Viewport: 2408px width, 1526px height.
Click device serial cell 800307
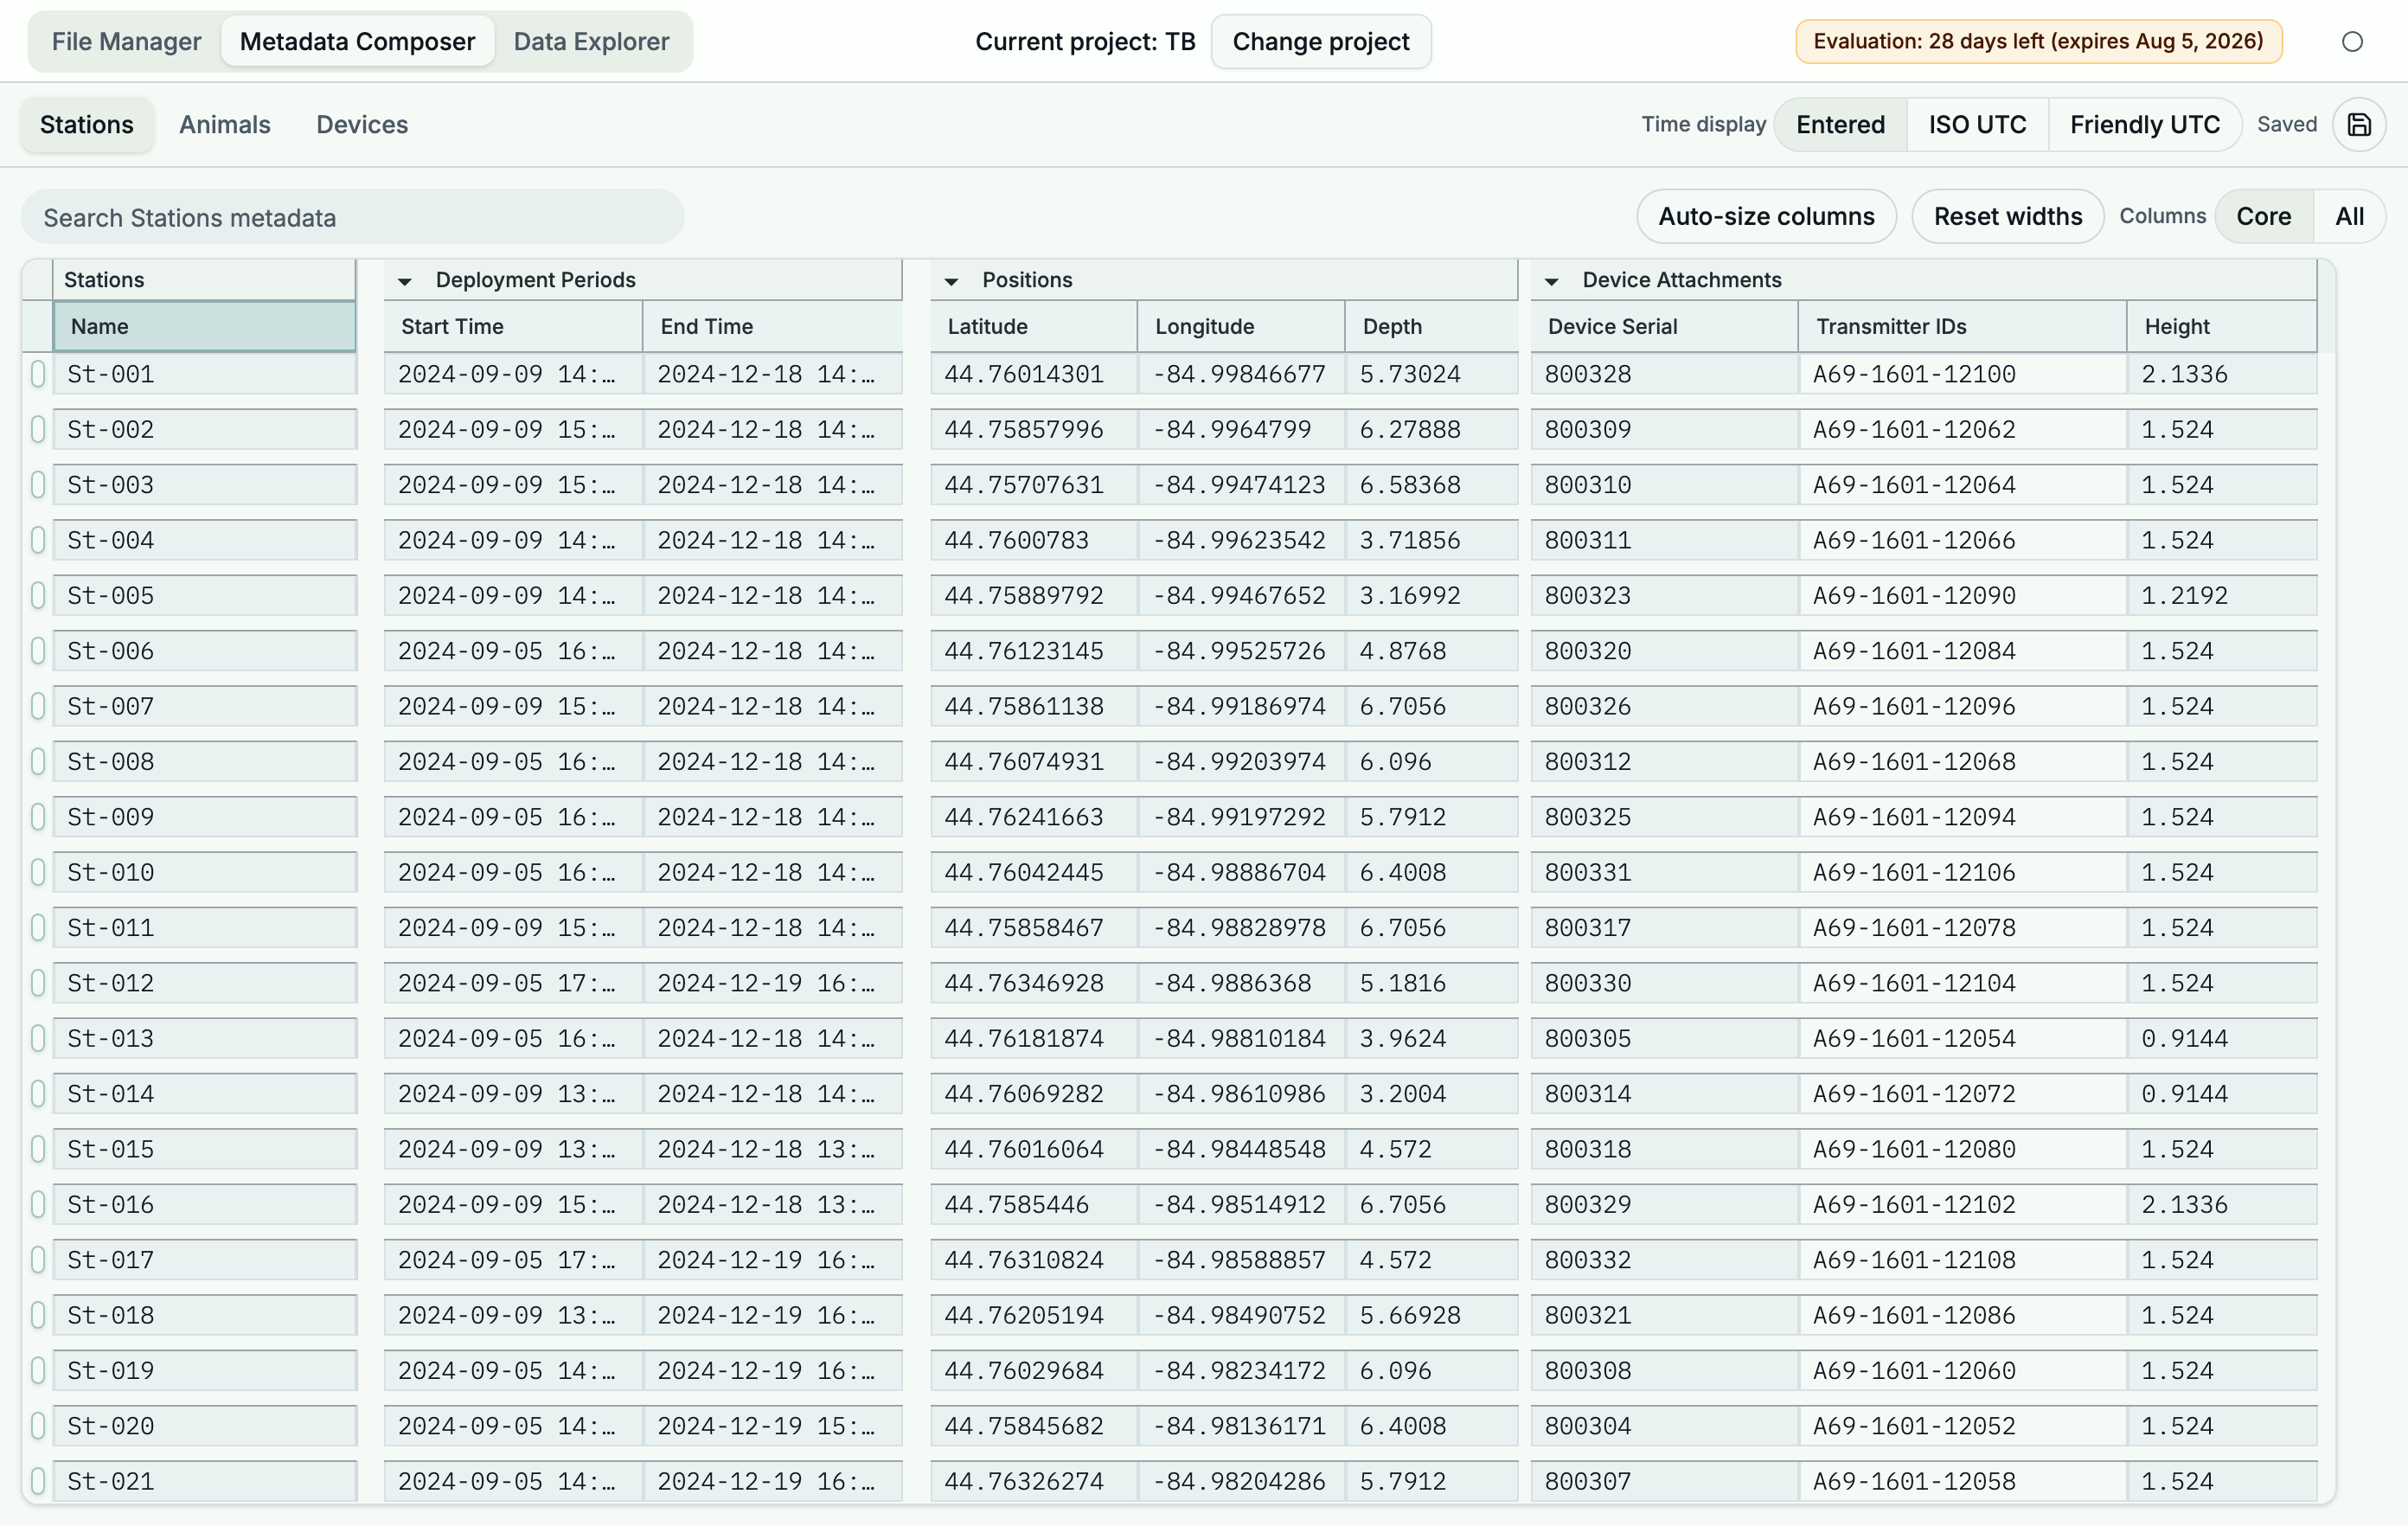pos(1664,1481)
